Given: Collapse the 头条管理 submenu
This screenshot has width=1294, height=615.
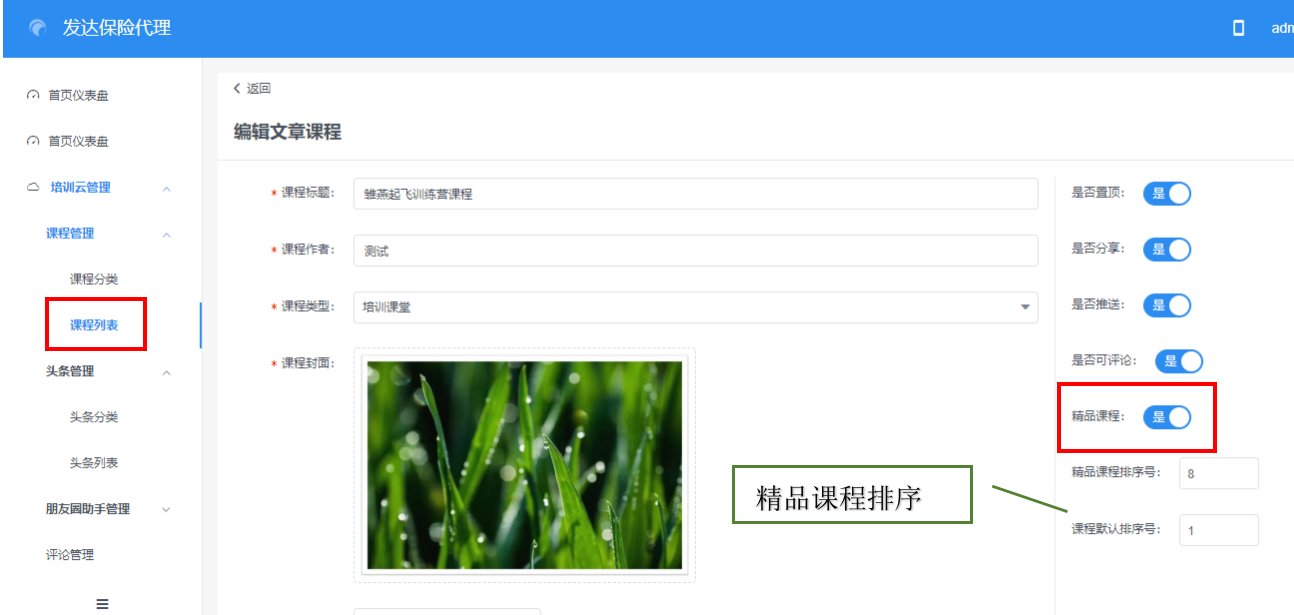Looking at the screenshot, I should (x=166, y=372).
